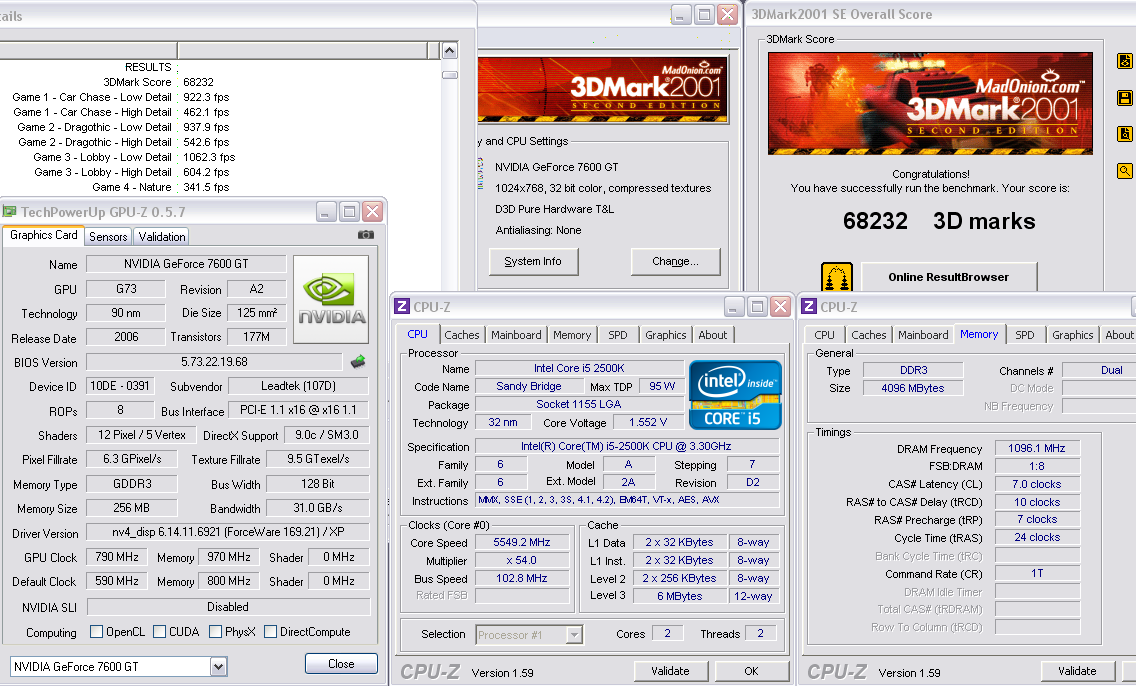Image resolution: width=1136 pixels, height=686 pixels.
Task: Open the NVIDIA GeForce 7600 GT card dropdown
Action: coord(218,666)
